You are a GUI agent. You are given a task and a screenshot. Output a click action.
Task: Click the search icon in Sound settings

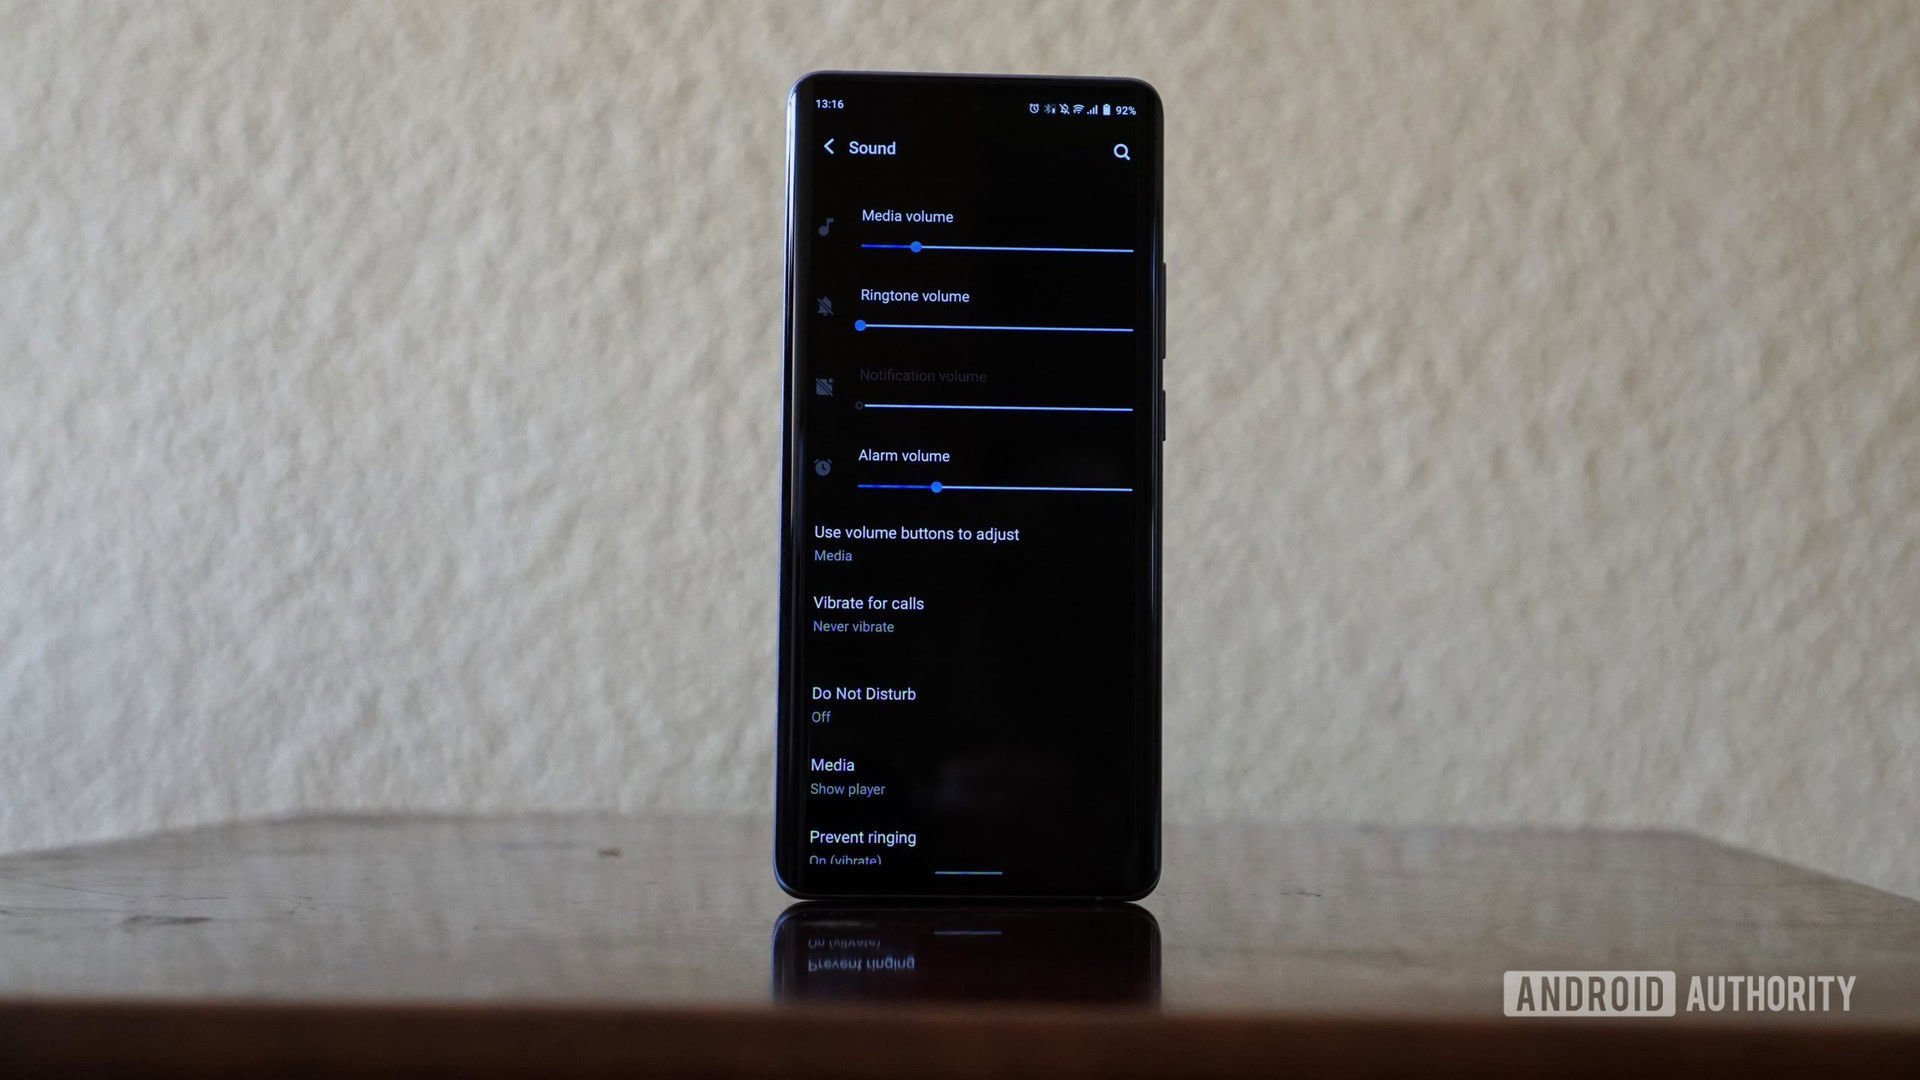tap(1121, 150)
